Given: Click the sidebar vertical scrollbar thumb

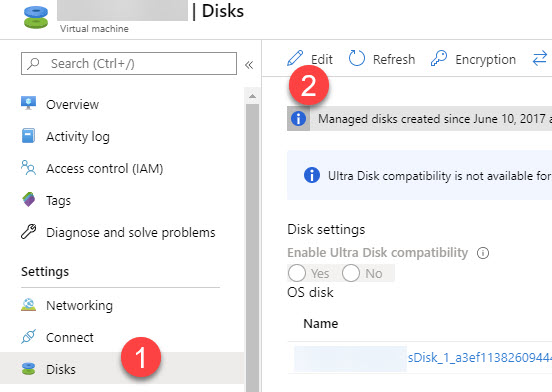Looking at the screenshot, I should coord(252,248).
